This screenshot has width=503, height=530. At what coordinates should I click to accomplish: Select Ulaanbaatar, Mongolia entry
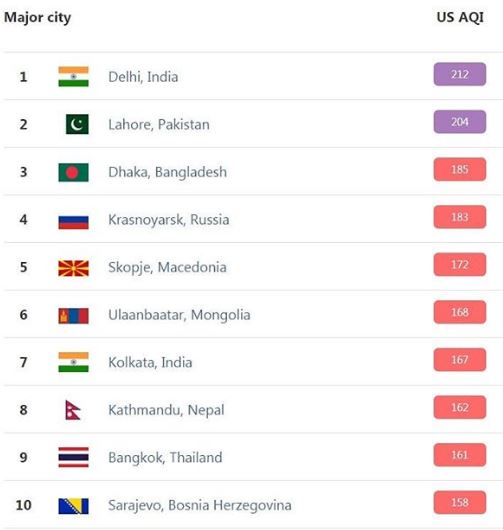coord(179,315)
